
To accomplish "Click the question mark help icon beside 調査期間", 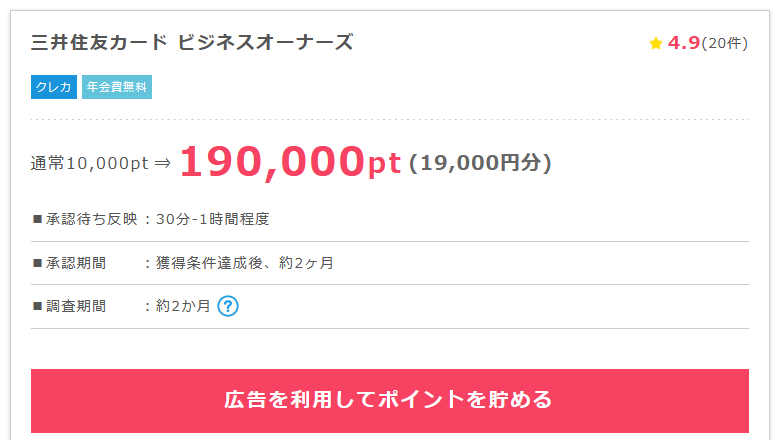I will 228,306.
